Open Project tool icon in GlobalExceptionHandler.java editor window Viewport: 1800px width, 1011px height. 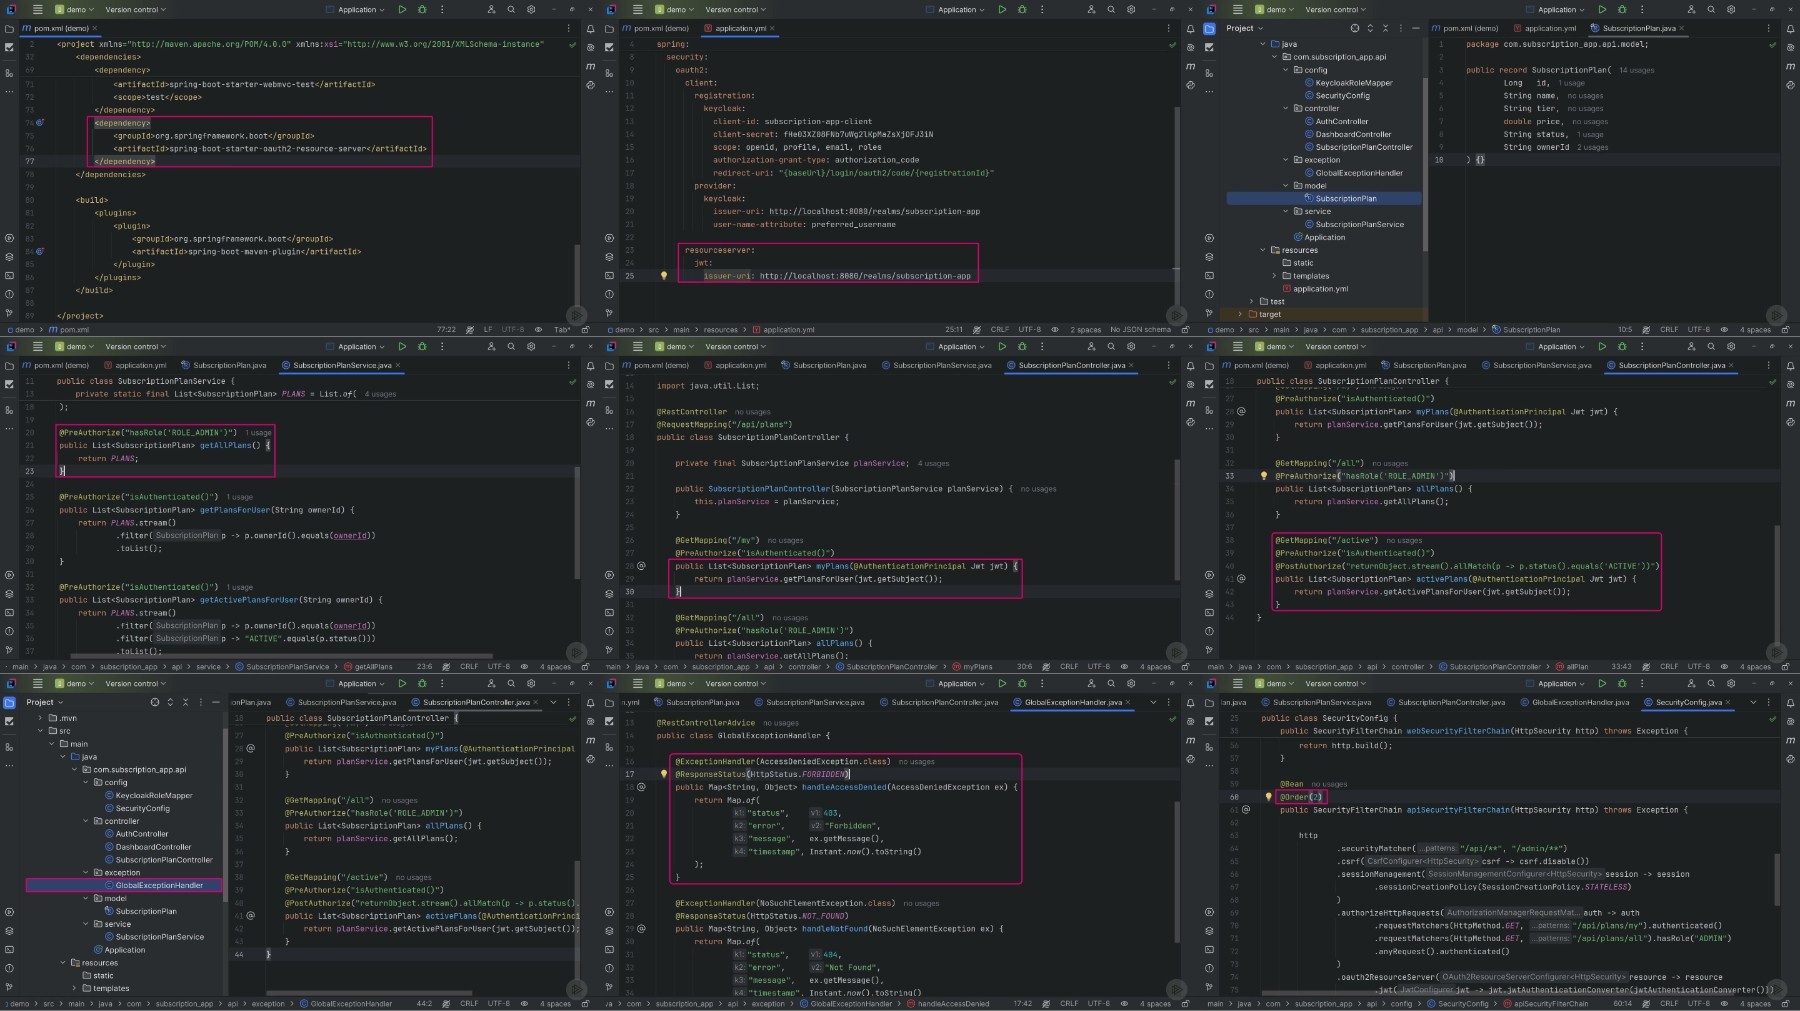pyautogui.click(x=609, y=702)
